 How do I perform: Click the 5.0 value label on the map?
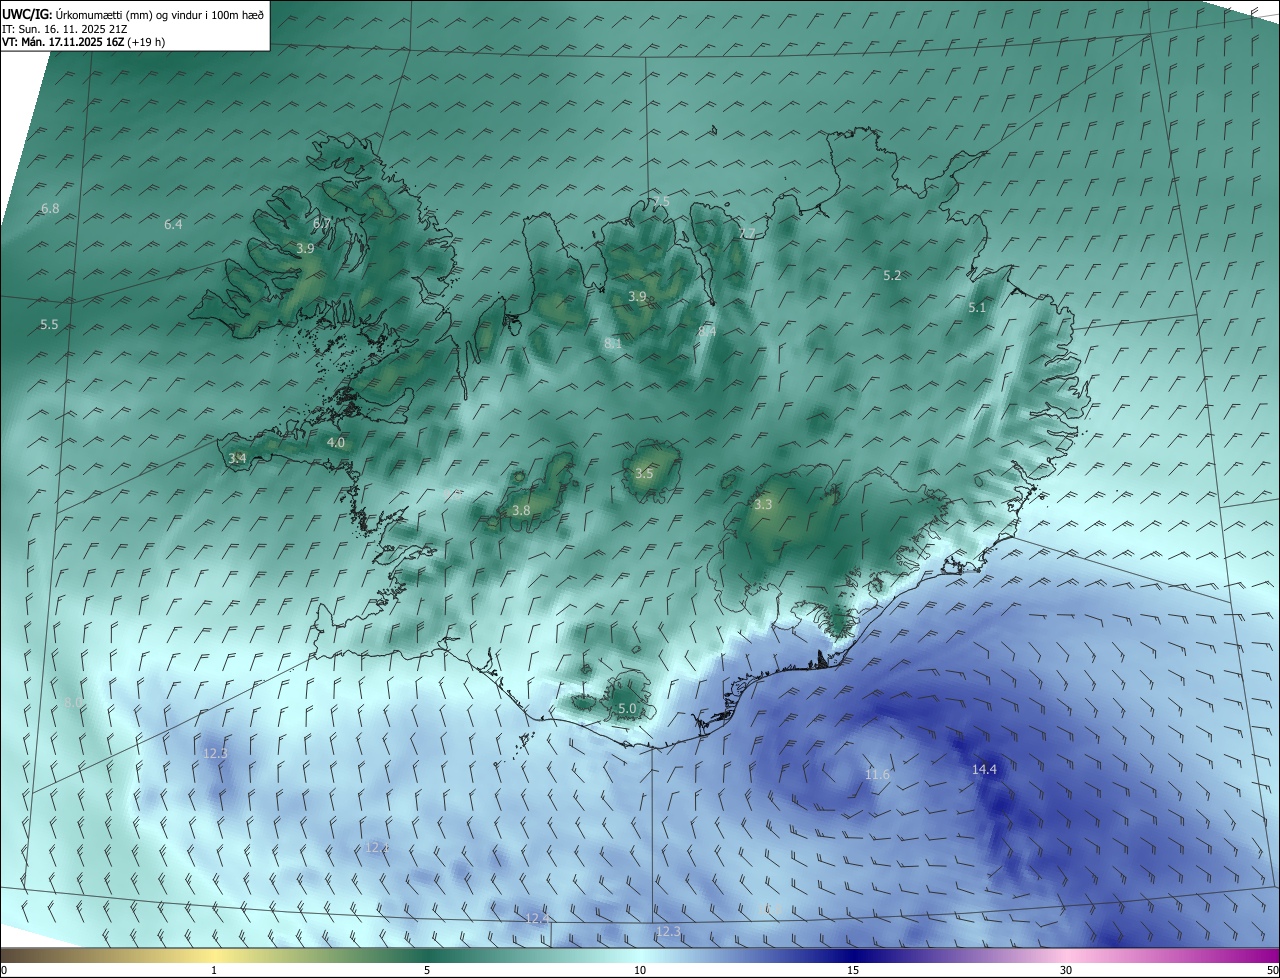[x=627, y=708]
